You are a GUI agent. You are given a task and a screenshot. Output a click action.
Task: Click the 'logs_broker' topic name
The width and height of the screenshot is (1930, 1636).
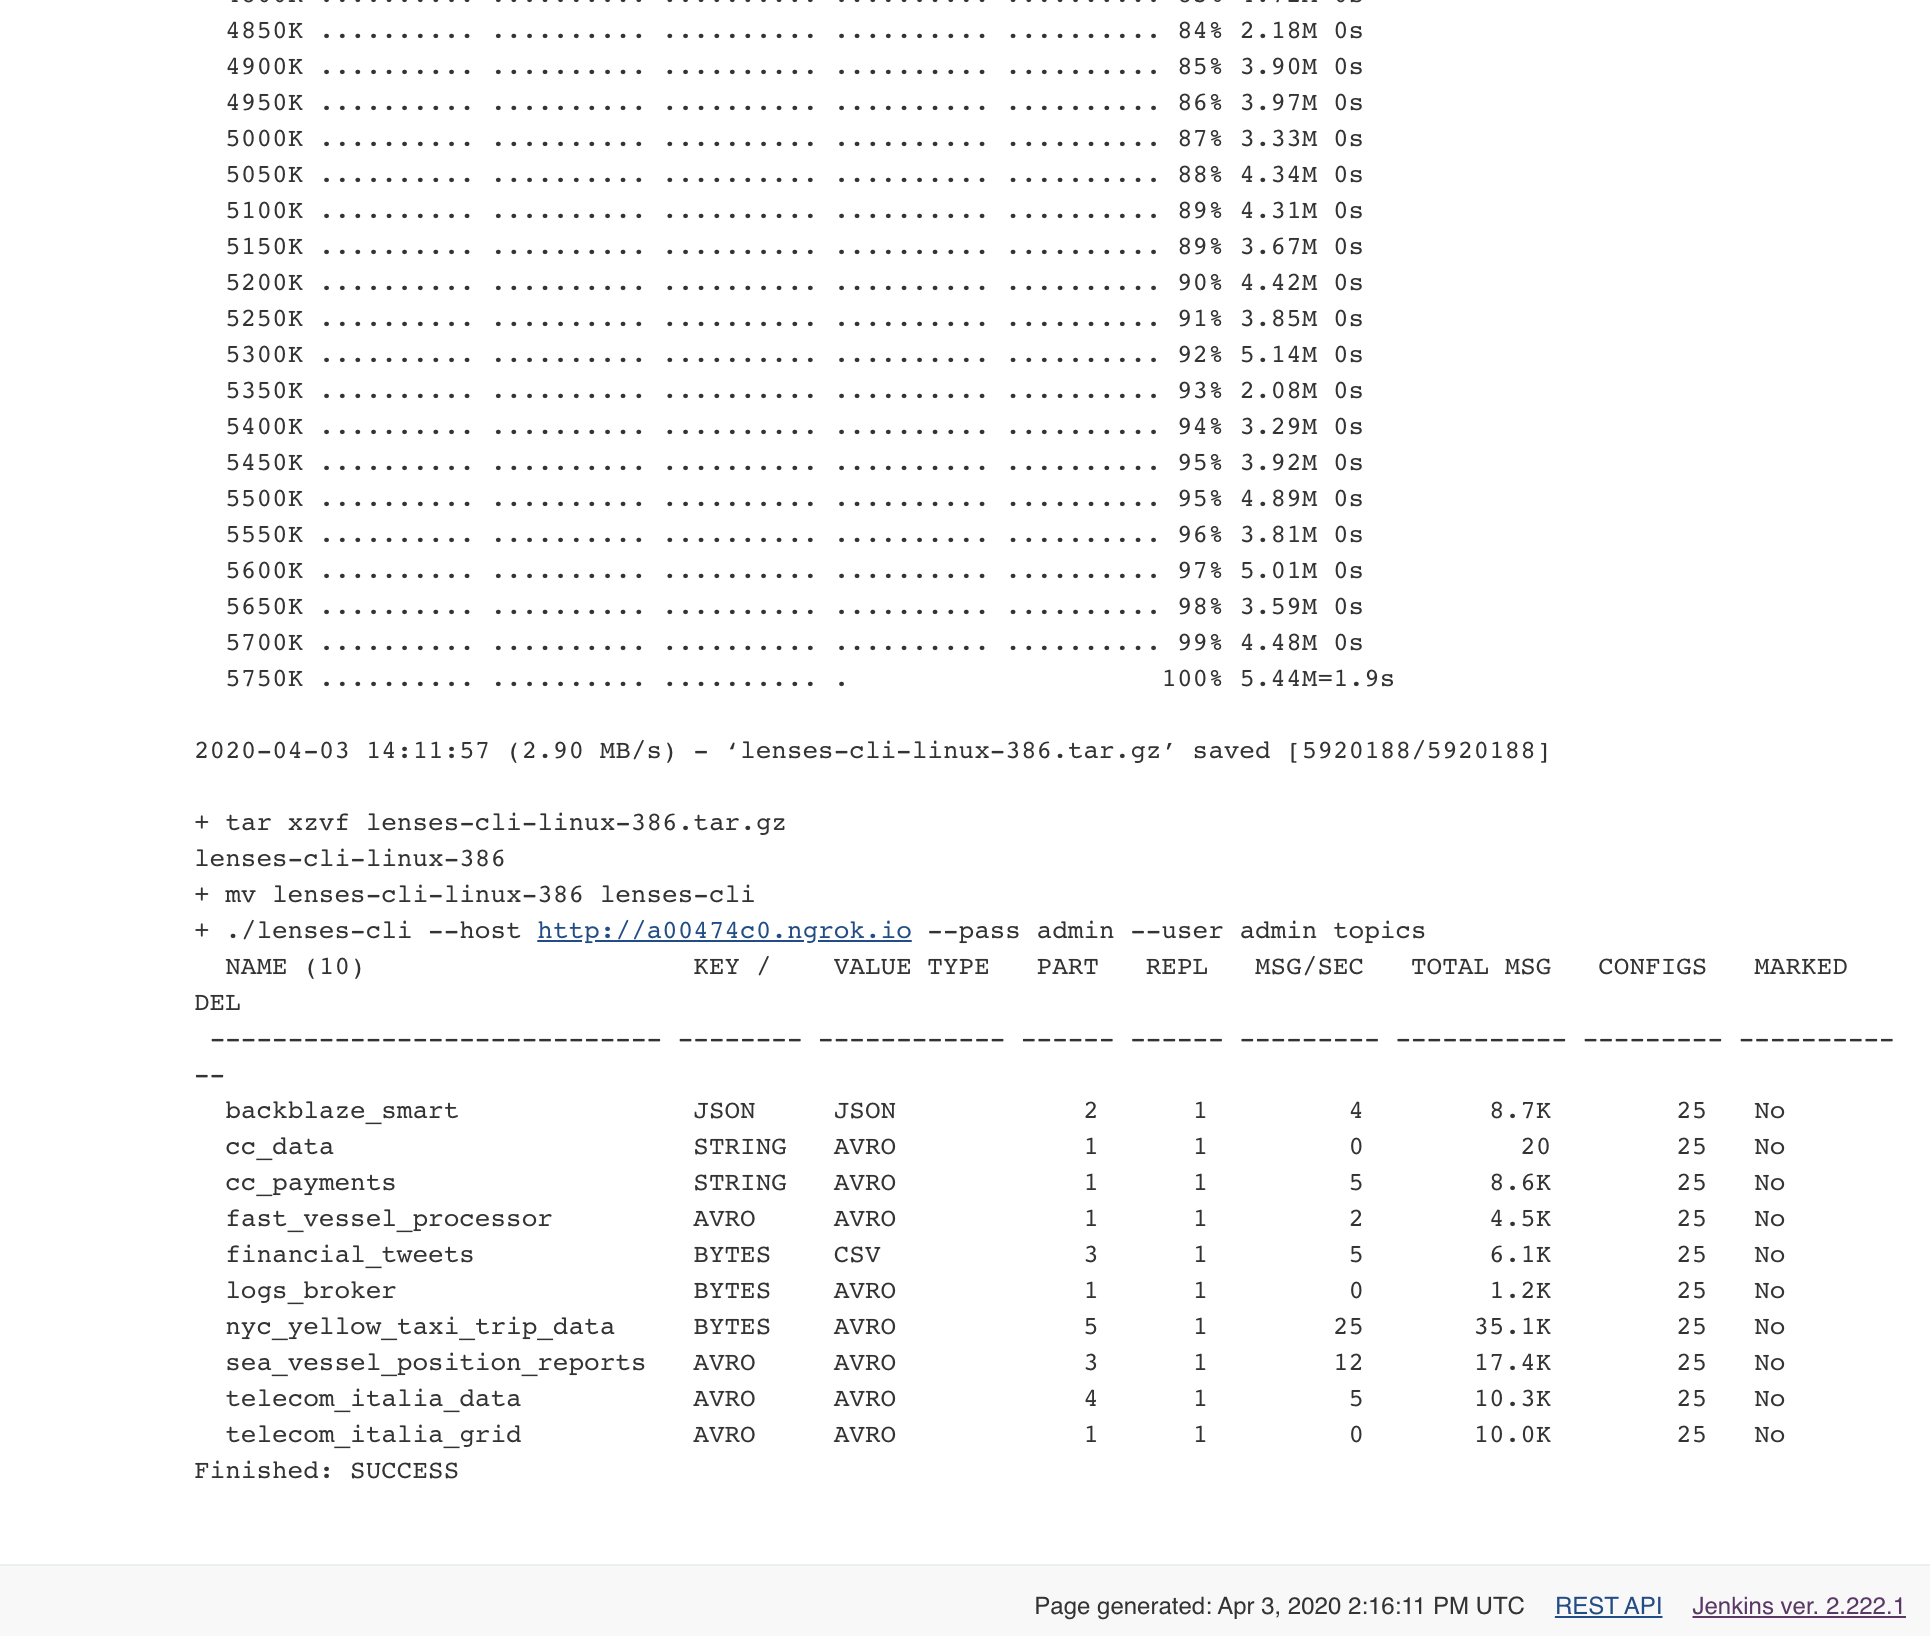tap(310, 1291)
